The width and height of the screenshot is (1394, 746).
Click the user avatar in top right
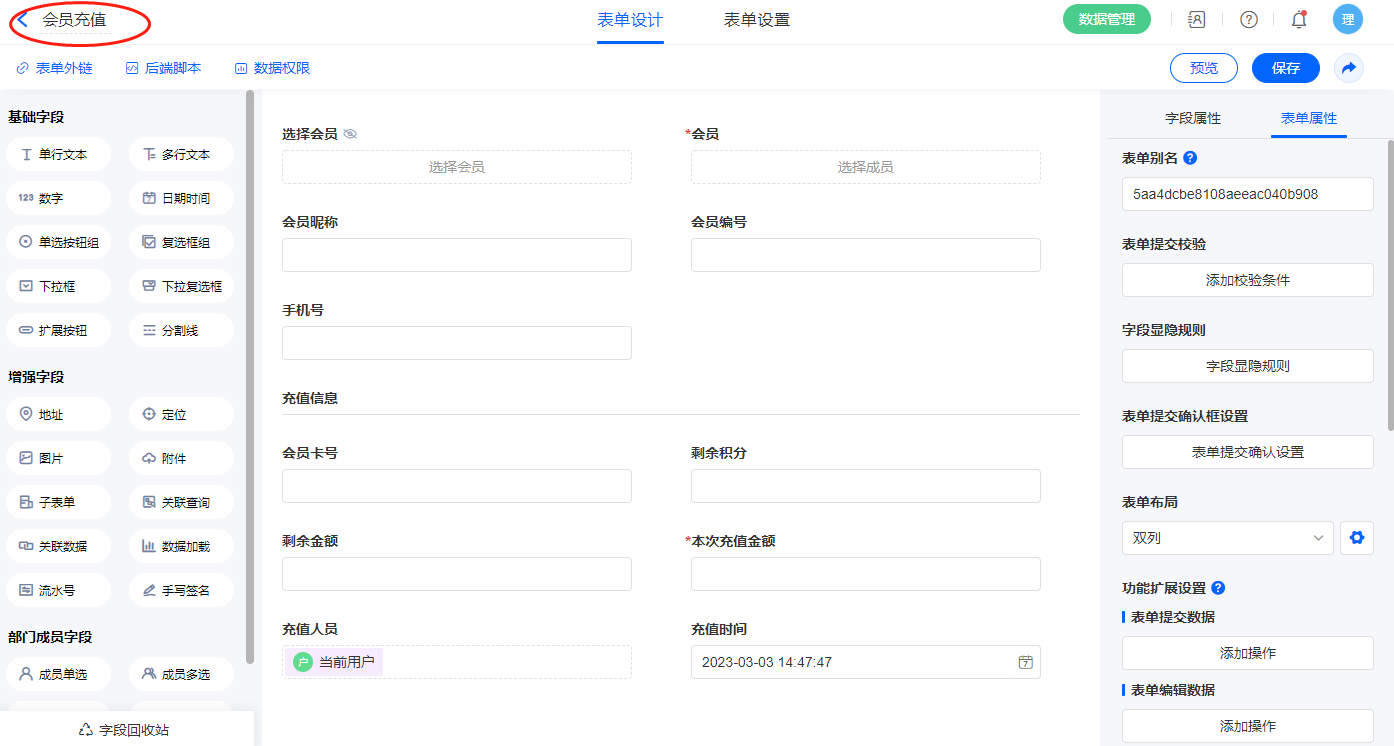[x=1347, y=19]
